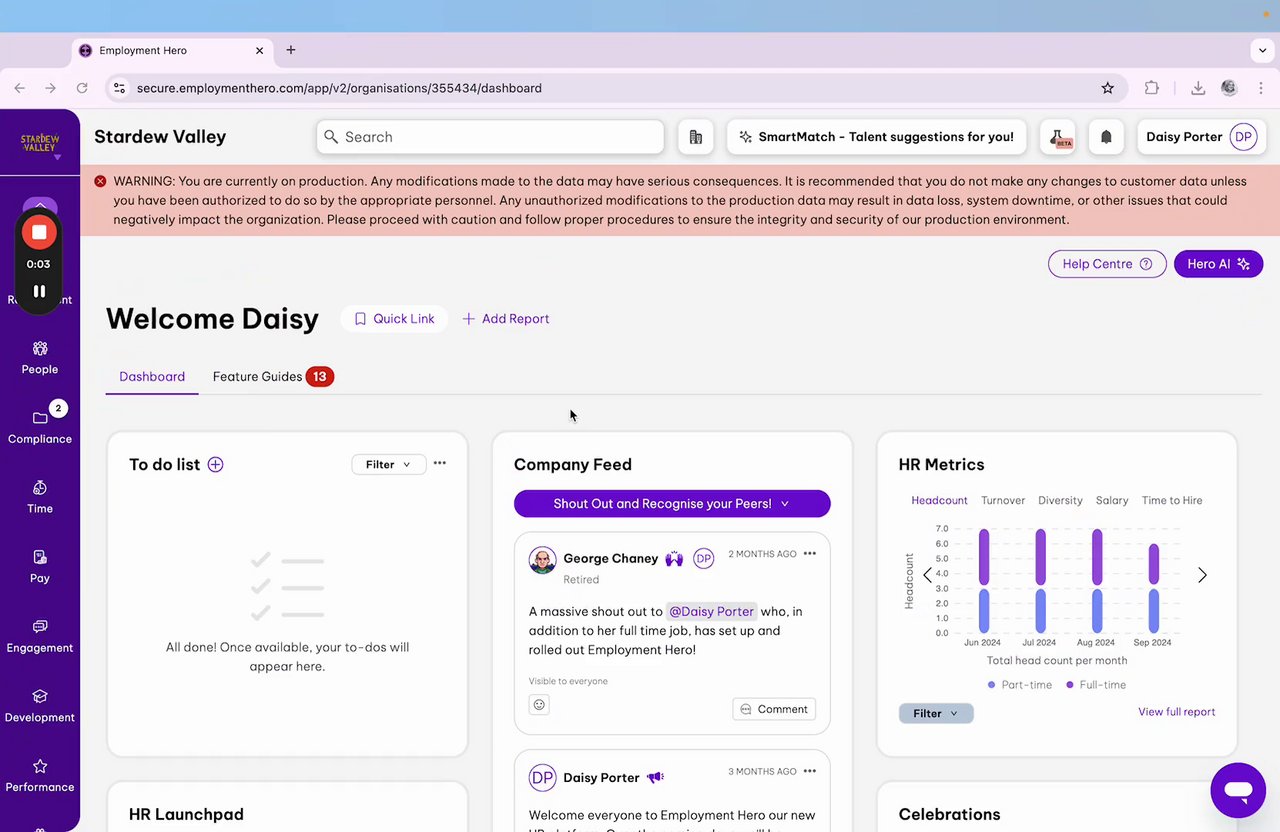Open the Development sidebar section

click(x=40, y=705)
